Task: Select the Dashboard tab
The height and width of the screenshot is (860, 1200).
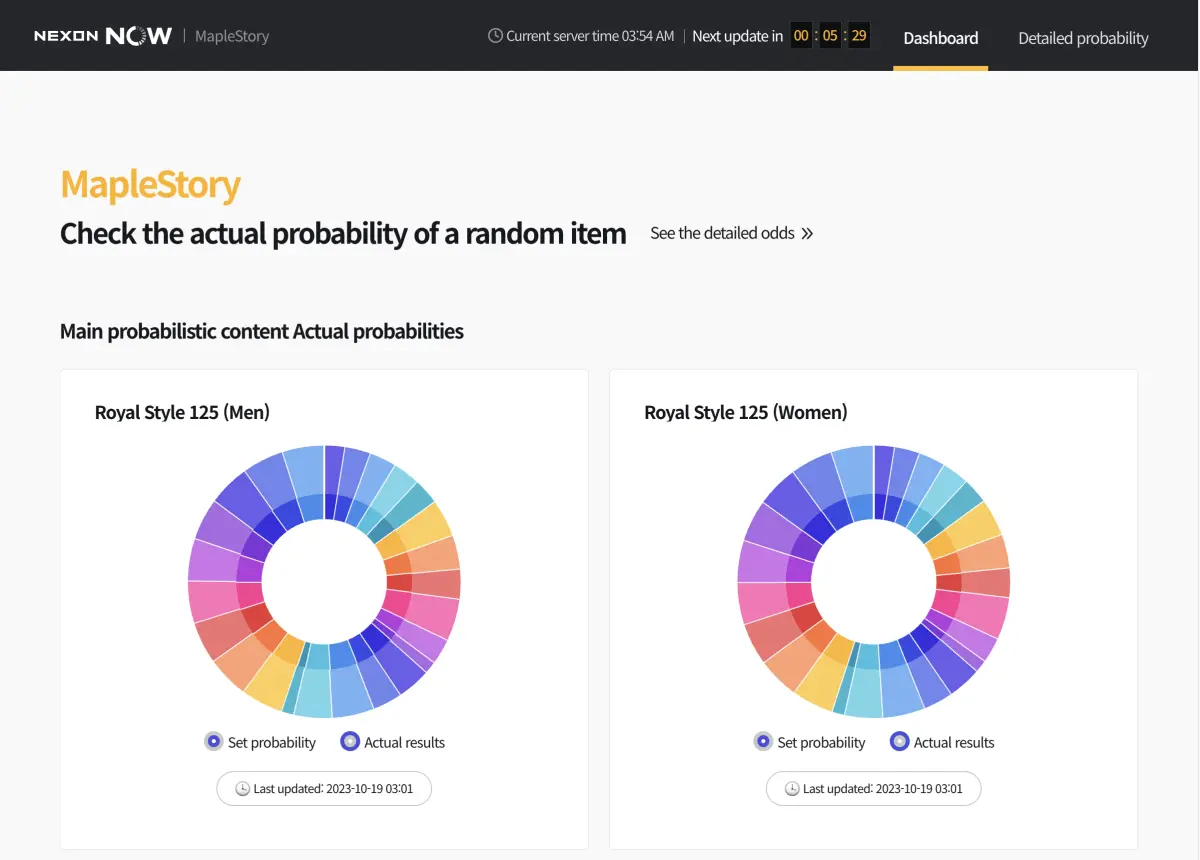Action: [x=940, y=38]
